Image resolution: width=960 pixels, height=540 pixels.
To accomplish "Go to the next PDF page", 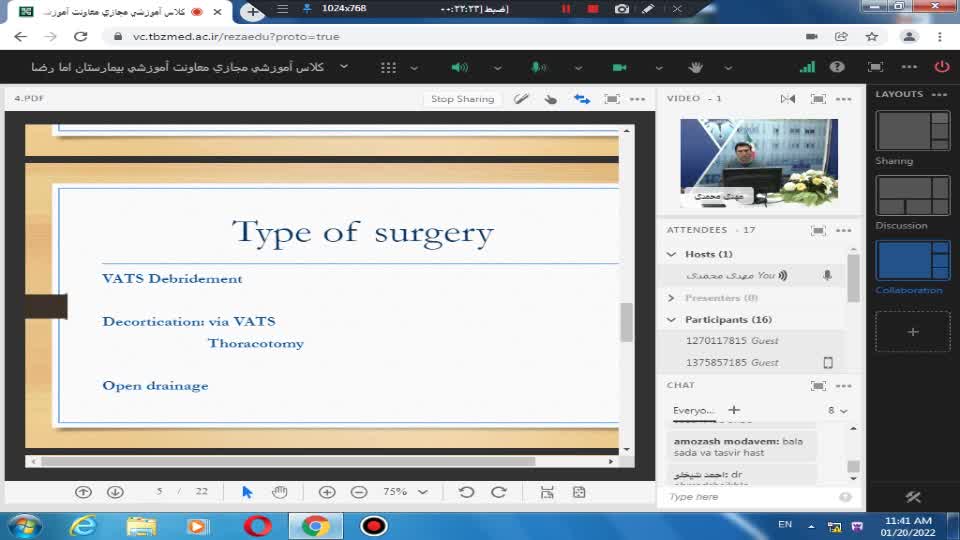I will tap(115, 492).
